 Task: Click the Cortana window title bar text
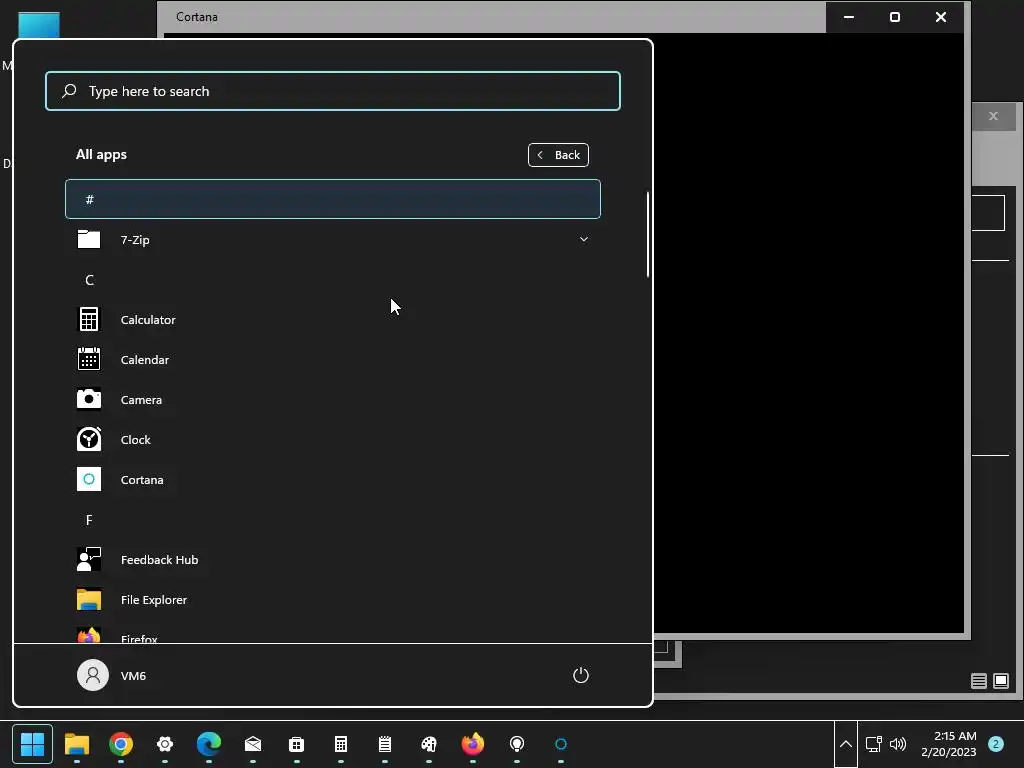click(197, 17)
